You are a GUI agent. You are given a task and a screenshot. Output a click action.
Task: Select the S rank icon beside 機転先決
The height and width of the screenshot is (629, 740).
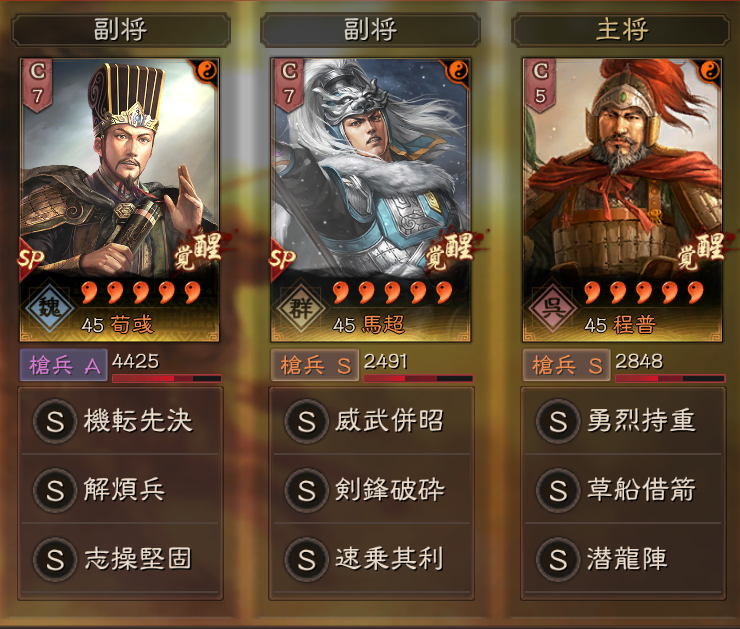click(55, 421)
